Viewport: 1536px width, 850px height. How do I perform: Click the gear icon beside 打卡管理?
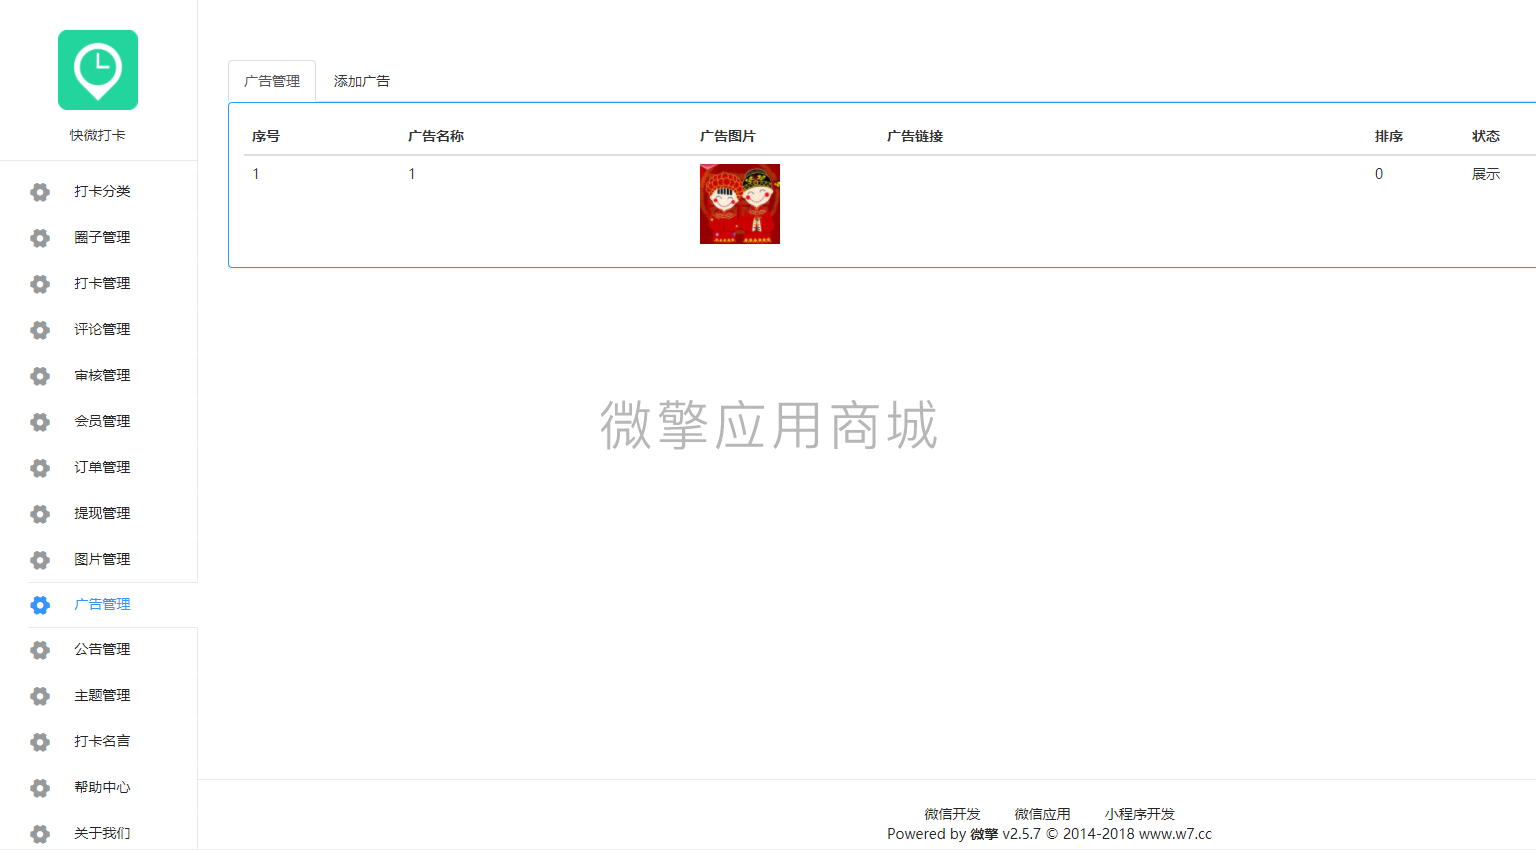(x=39, y=283)
